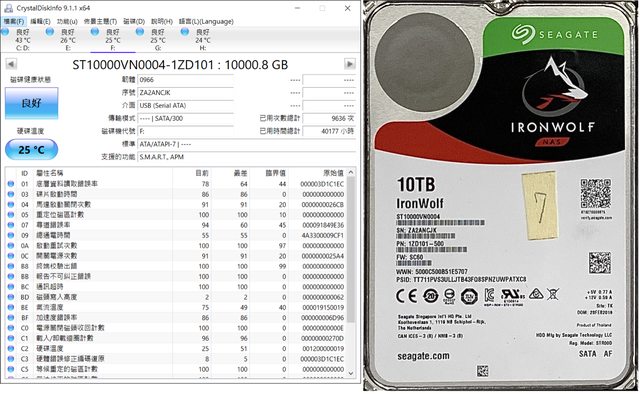Click the 25 °C temperature indicator button
The image size is (640, 394).
(31, 150)
